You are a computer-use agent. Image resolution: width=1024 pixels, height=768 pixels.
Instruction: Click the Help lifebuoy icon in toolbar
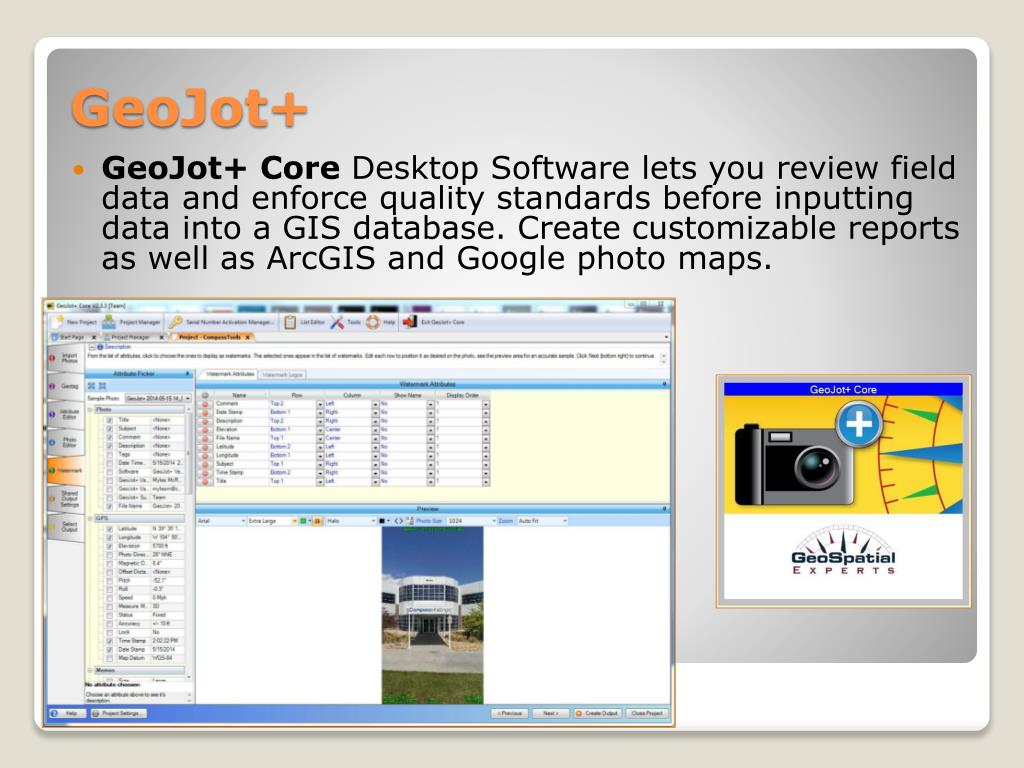click(373, 322)
